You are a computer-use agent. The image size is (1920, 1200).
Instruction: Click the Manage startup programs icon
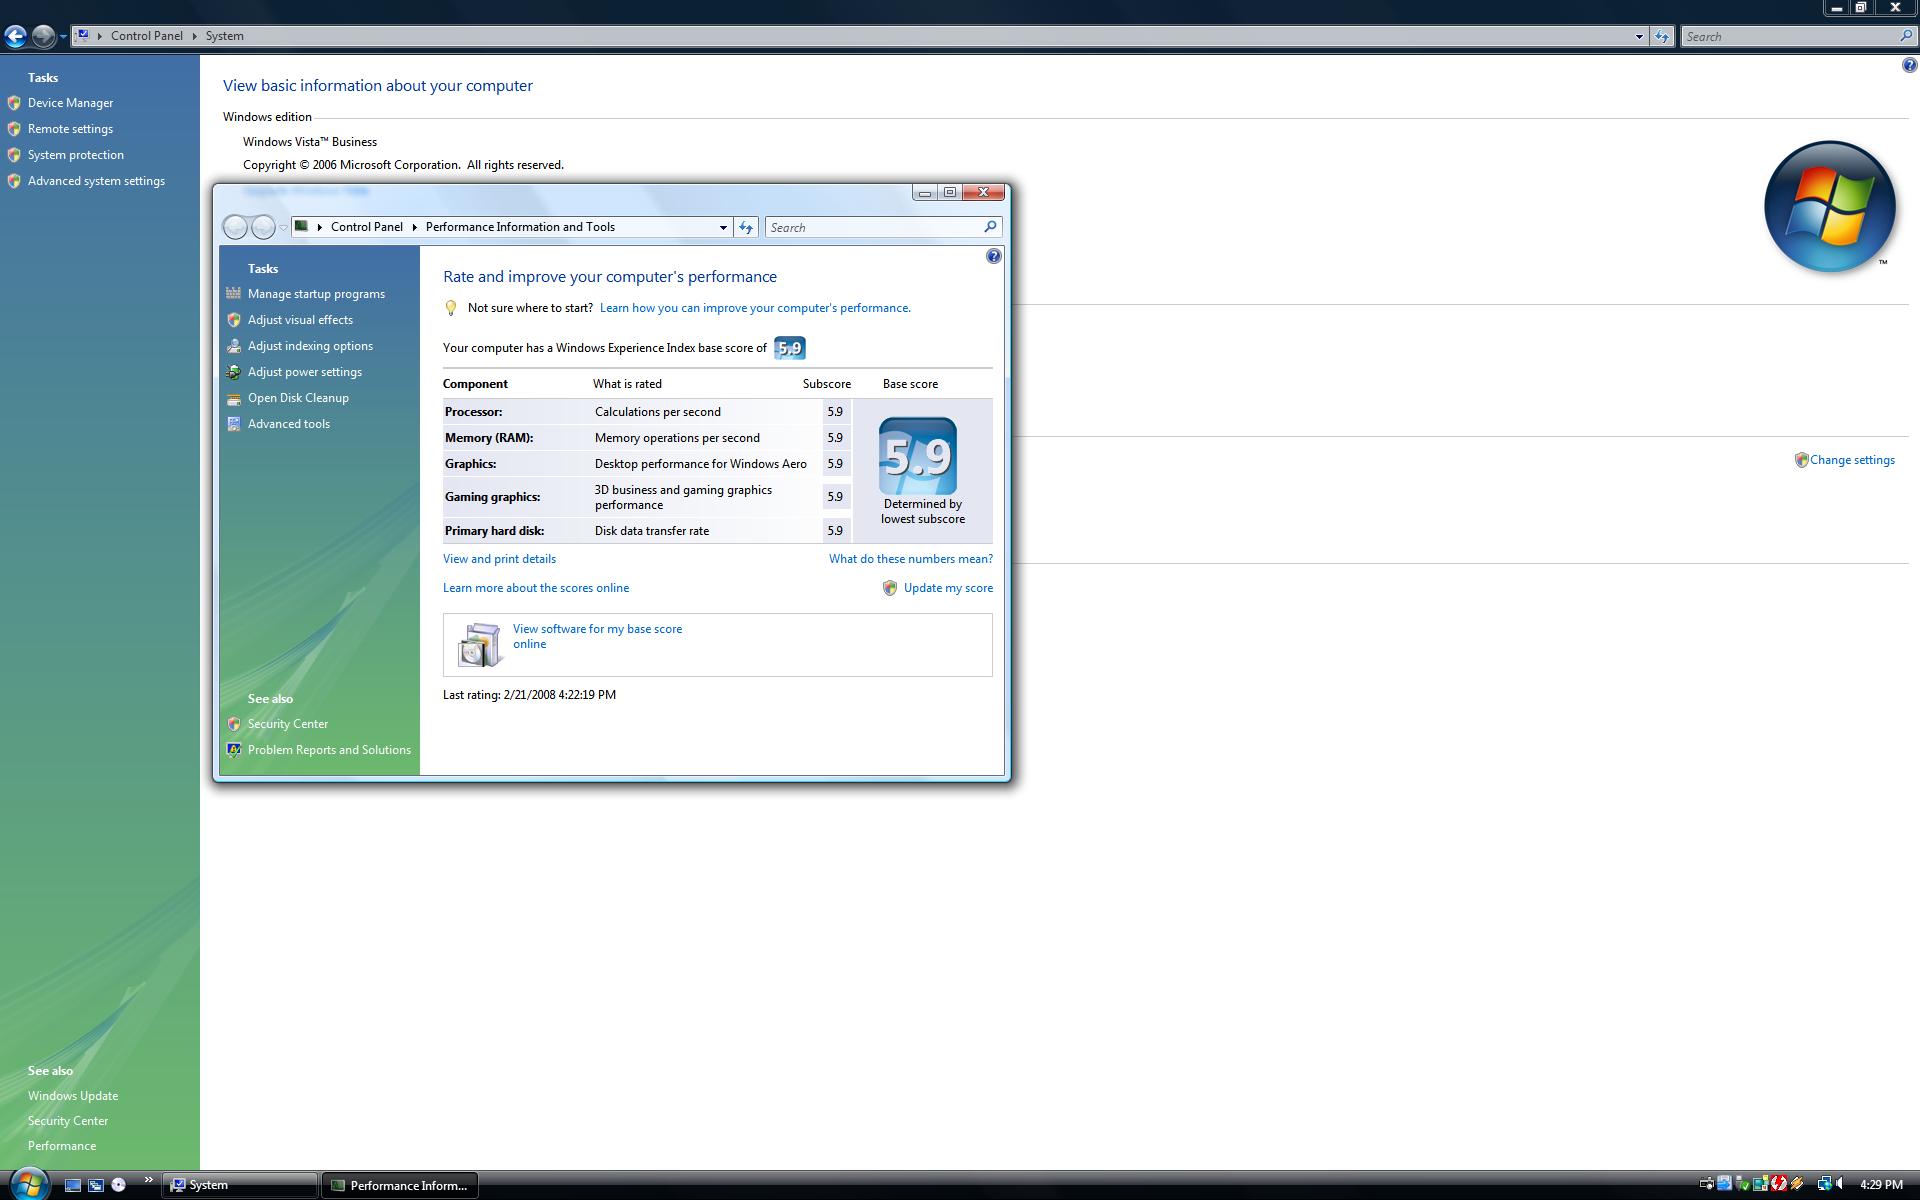point(234,293)
